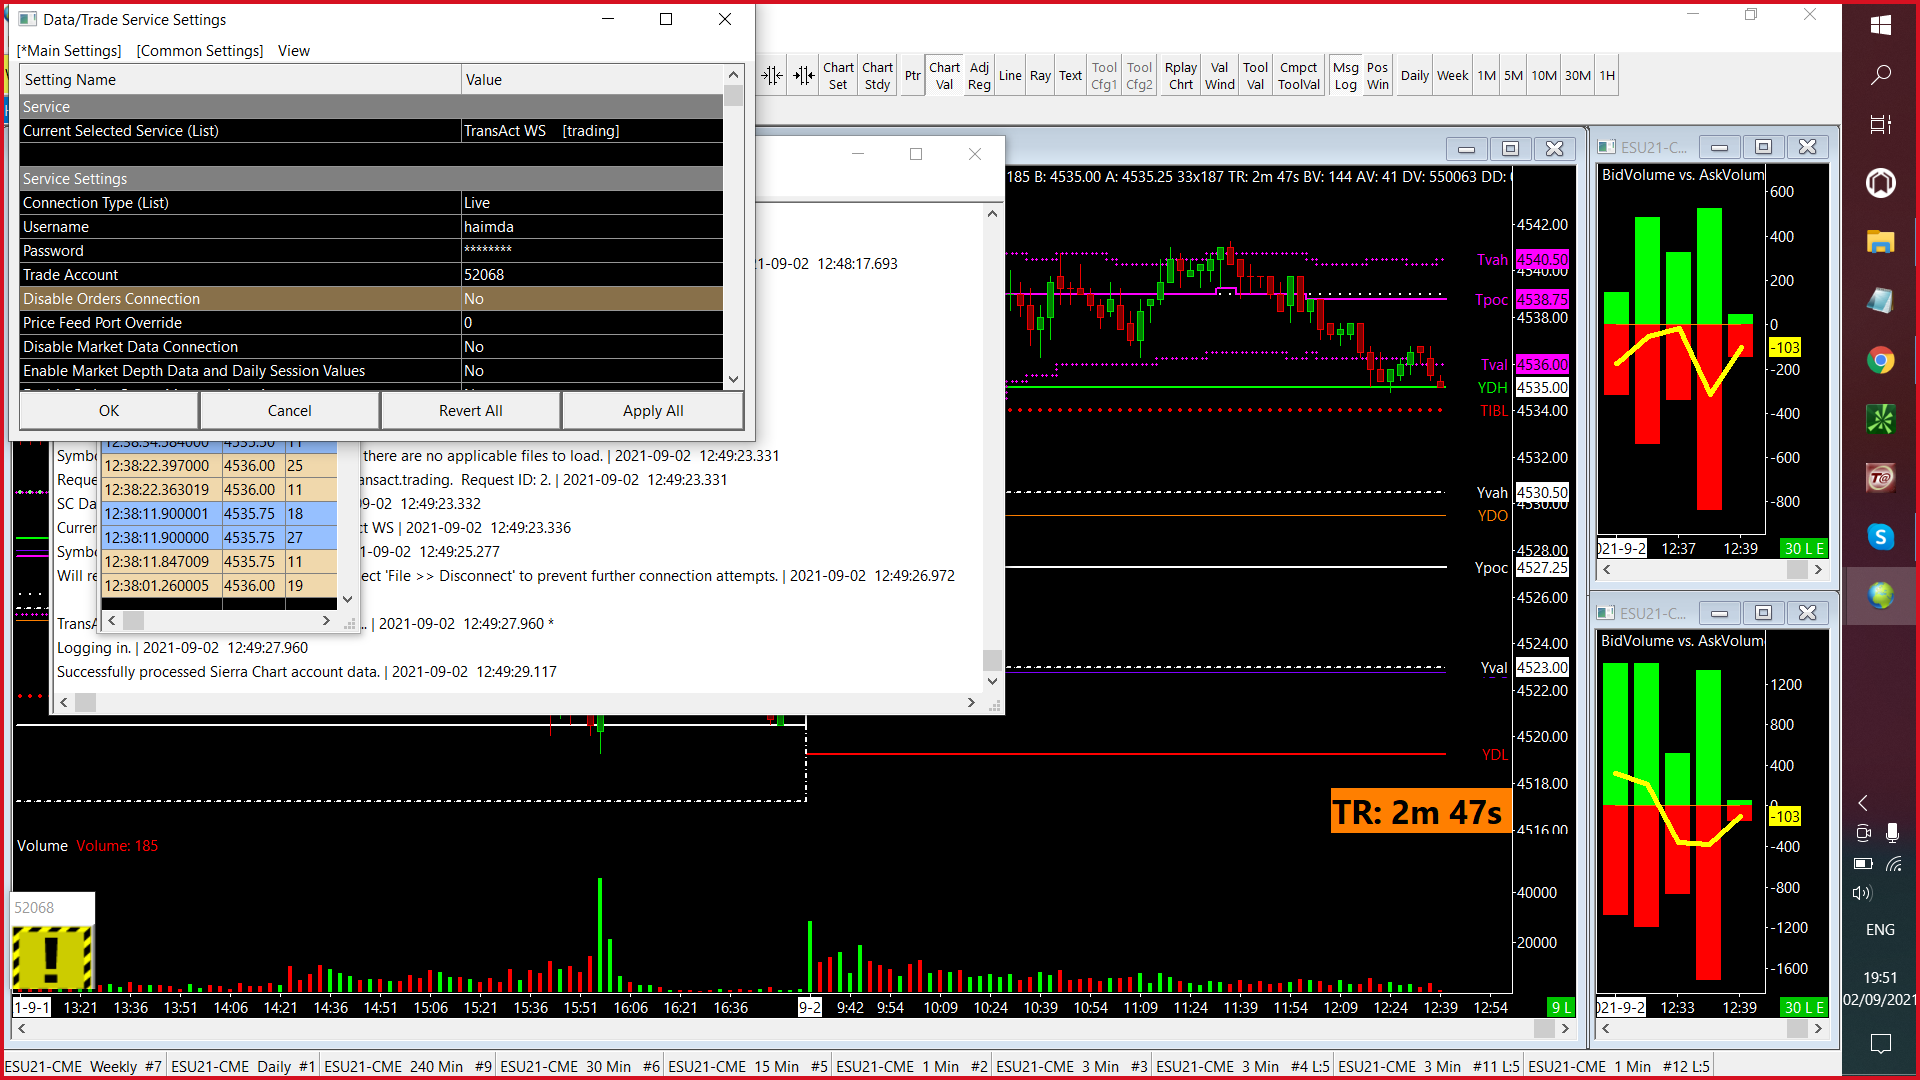Image resolution: width=1920 pixels, height=1080 pixels.
Task: Open the Current Selected Service list value
Action: (x=591, y=131)
